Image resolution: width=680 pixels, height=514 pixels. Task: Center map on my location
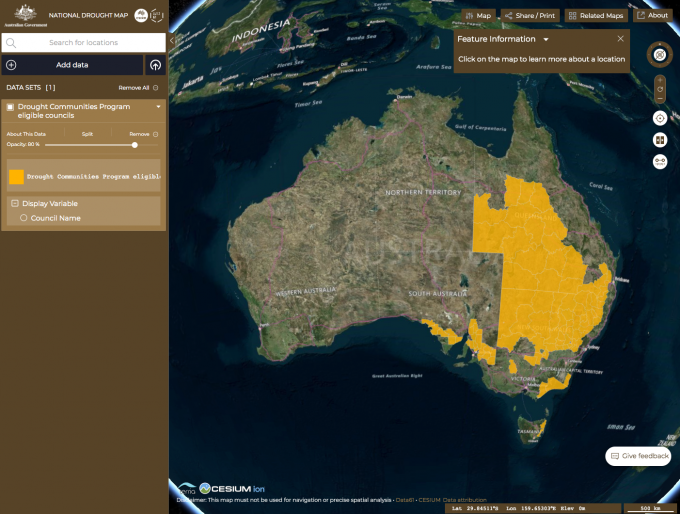pyautogui.click(x=660, y=118)
